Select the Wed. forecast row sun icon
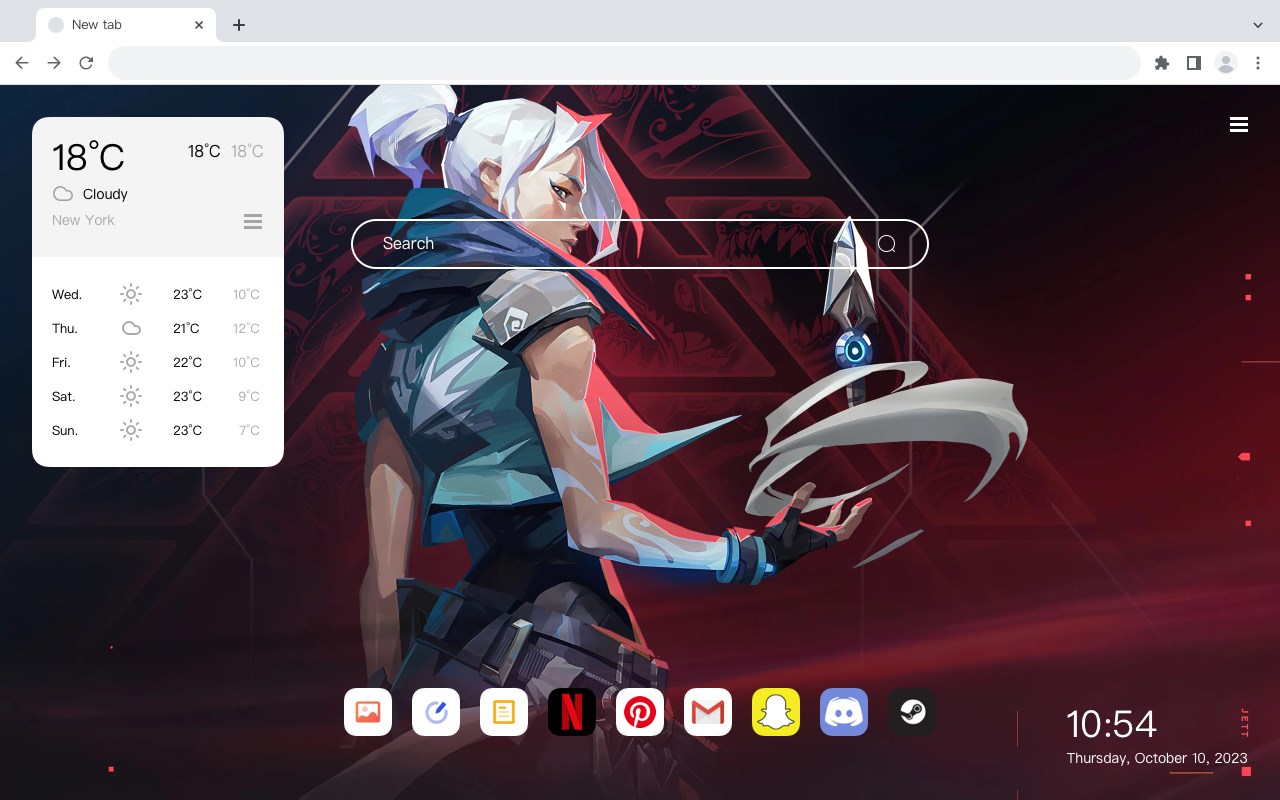Viewport: 1280px width, 800px height. 131,294
